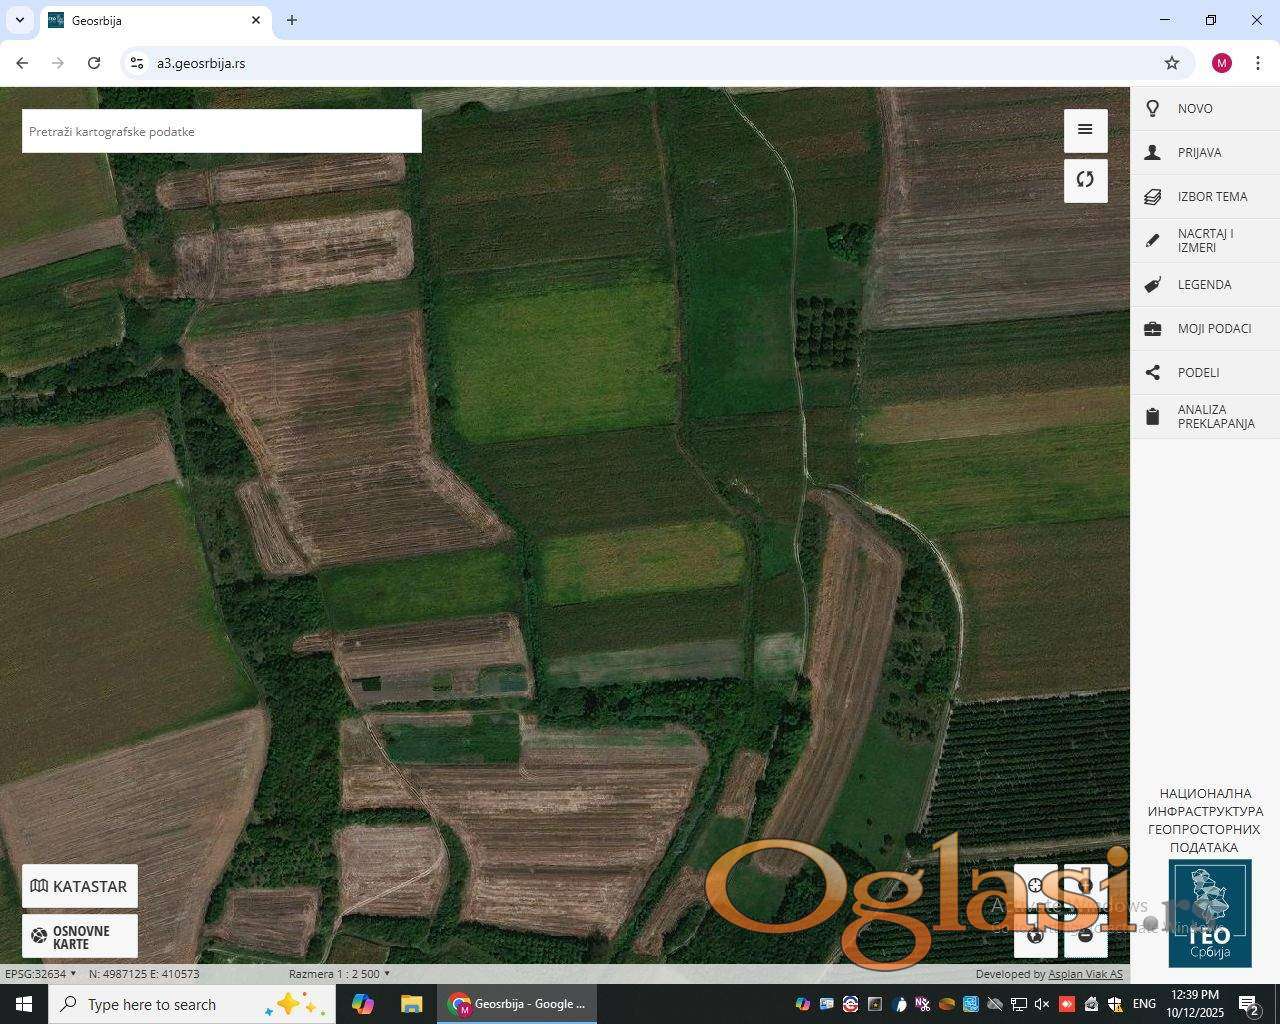The width and height of the screenshot is (1280, 1024).
Task: Open File Explorer from the taskbar
Action: coord(411,1004)
